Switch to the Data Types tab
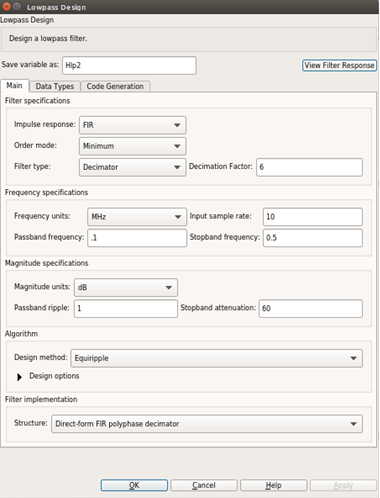380x498 pixels. click(55, 86)
